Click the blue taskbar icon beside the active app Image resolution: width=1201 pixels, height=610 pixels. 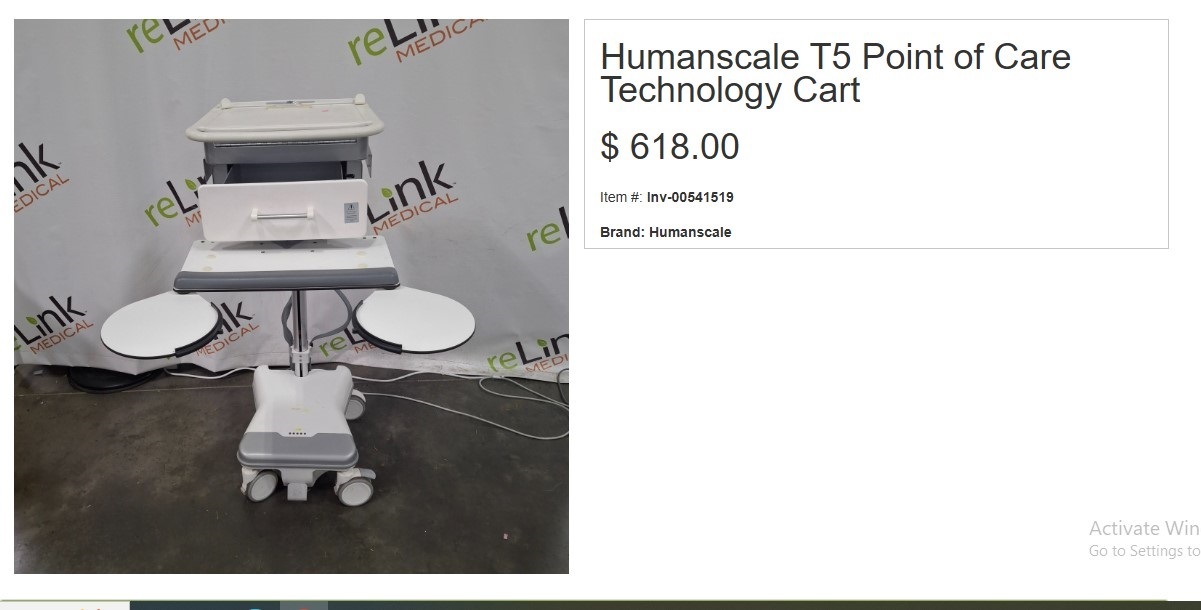pos(256,606)
